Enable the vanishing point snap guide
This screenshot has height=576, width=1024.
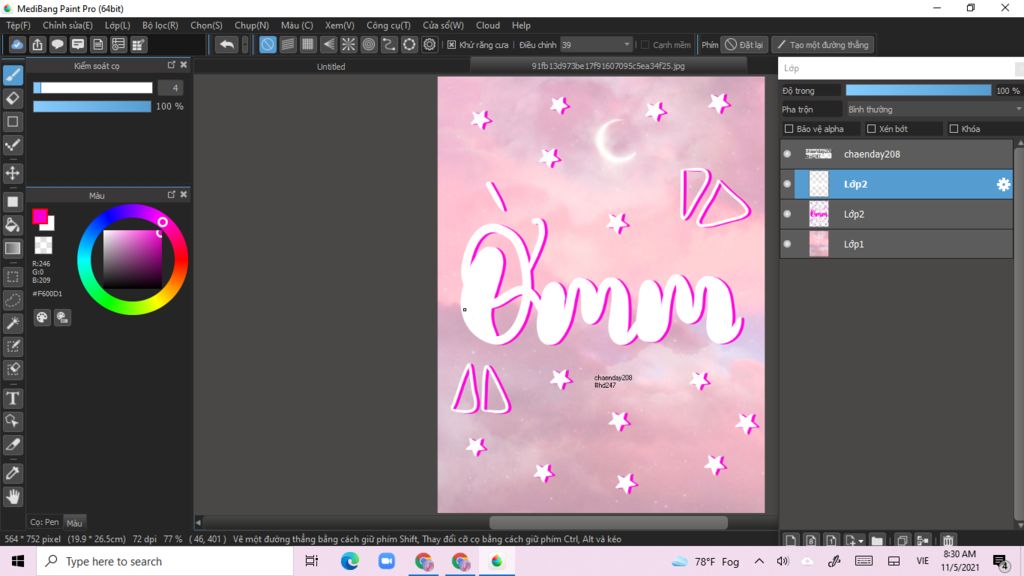click(328, 44)
